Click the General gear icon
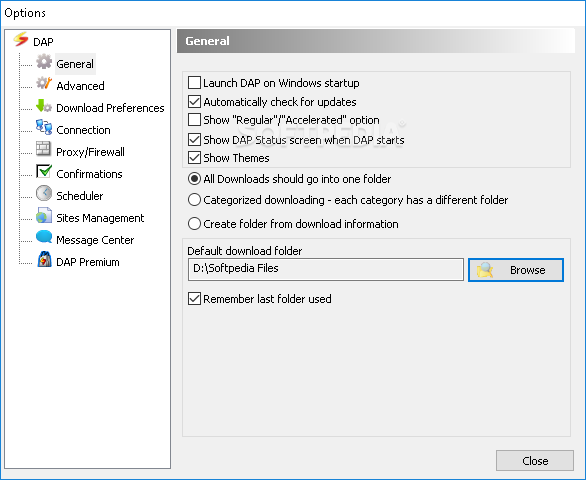Image resolution: width=586 pixels, height=480 pixels. coord(44,62)
